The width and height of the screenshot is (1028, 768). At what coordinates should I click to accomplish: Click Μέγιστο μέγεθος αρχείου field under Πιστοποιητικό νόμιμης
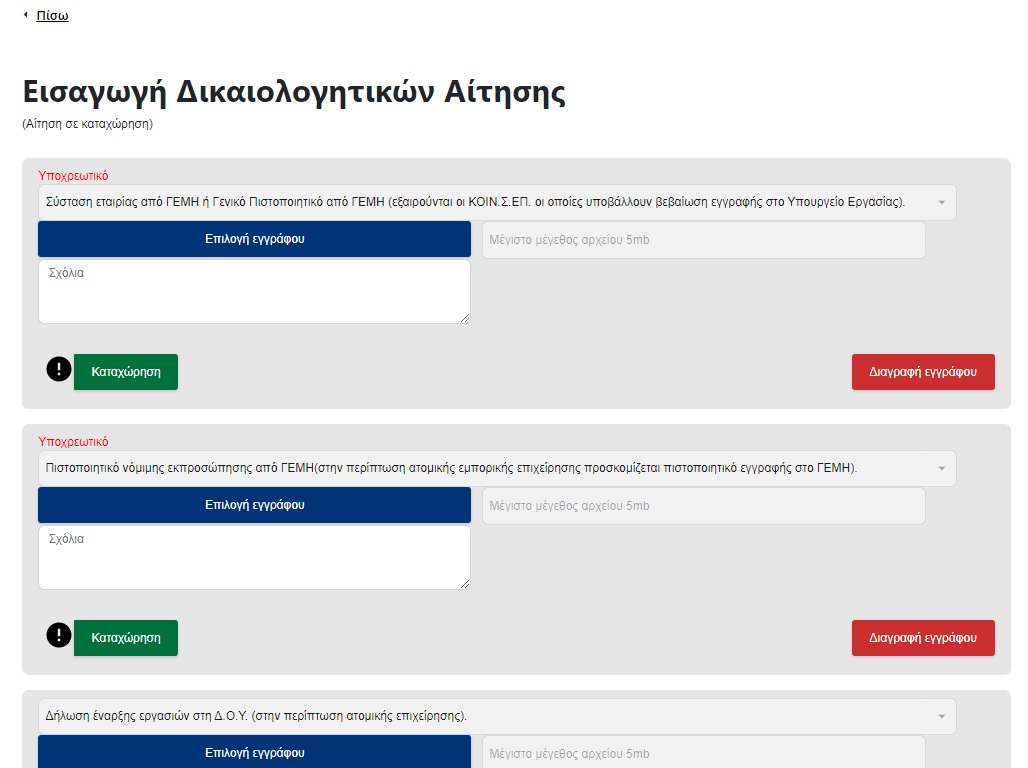pos(703,506)
